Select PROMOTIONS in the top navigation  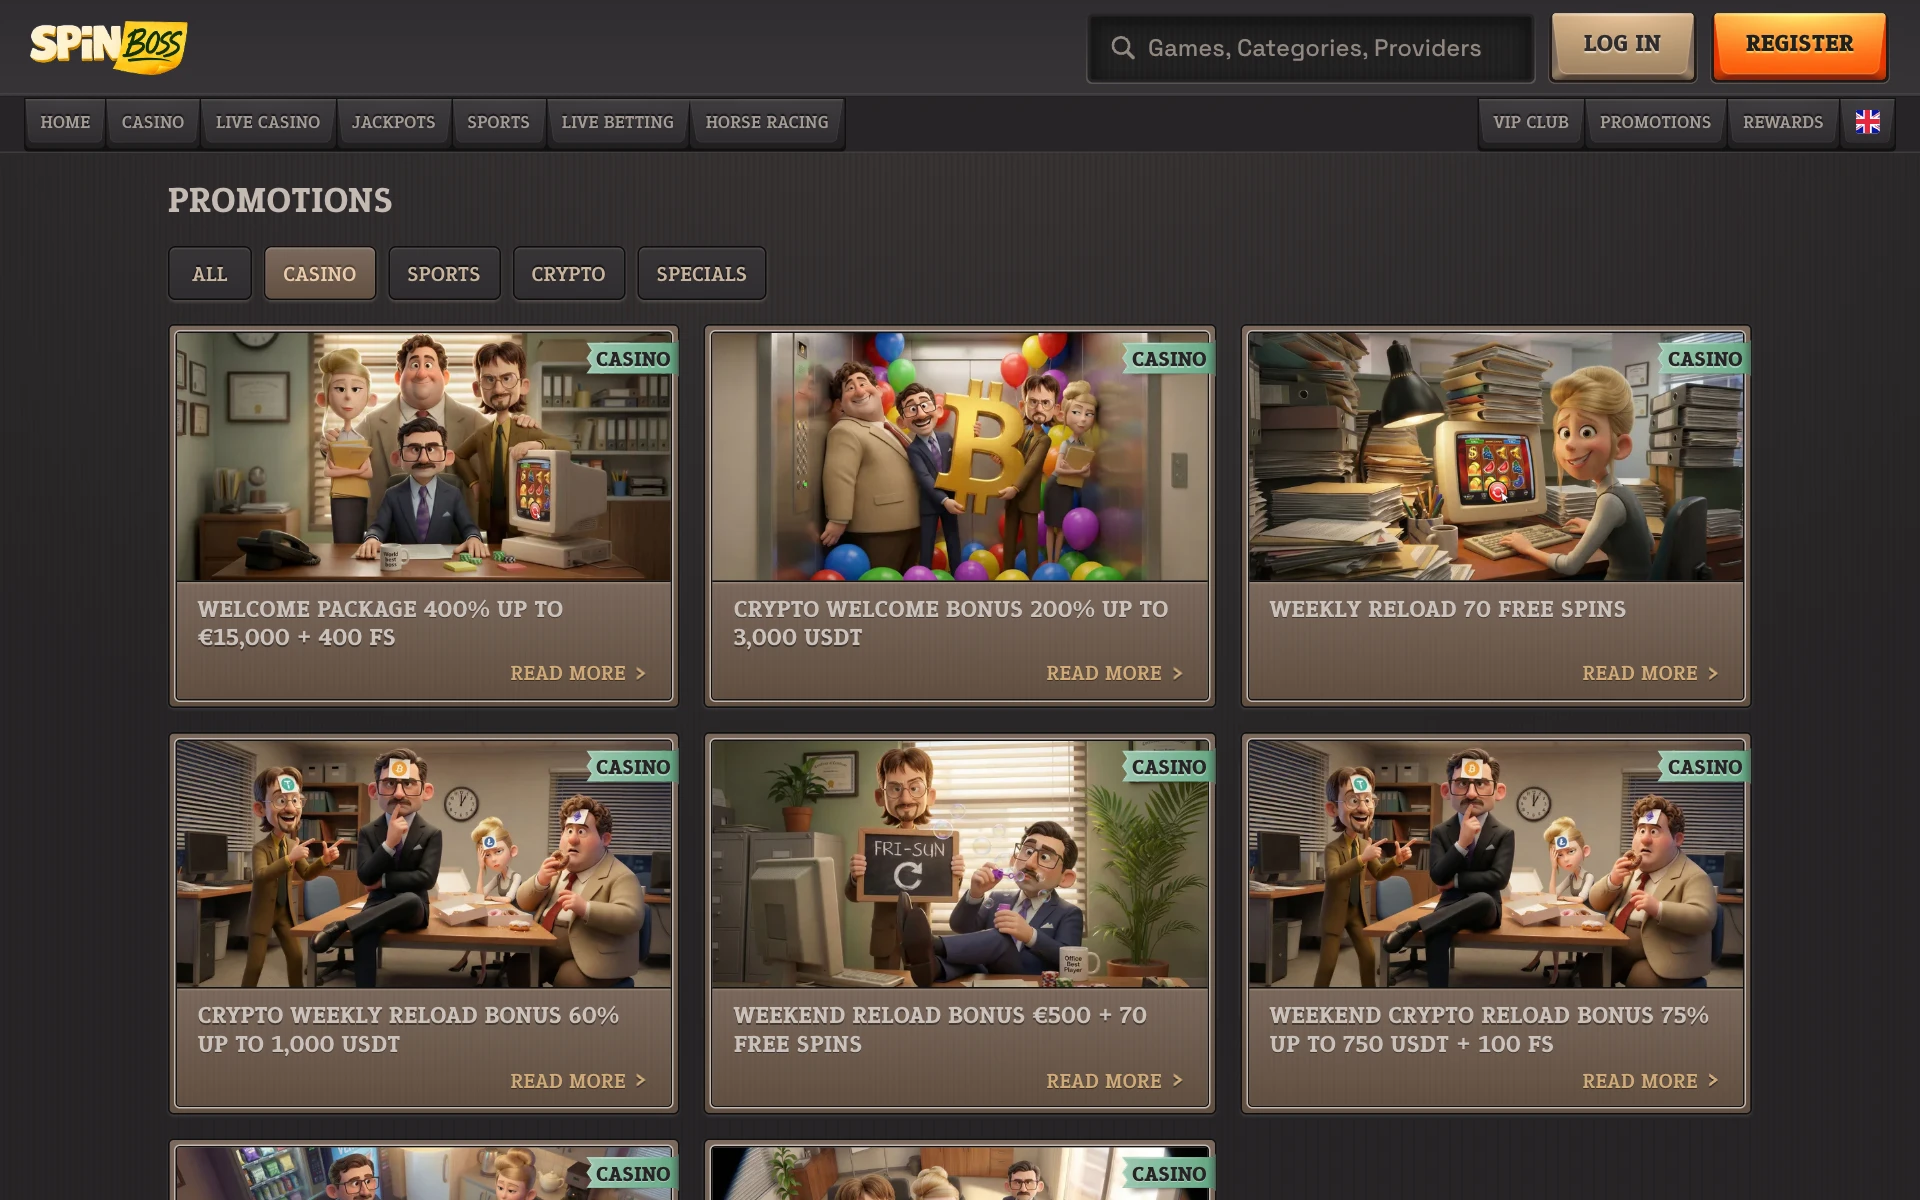coord(1655,122)
